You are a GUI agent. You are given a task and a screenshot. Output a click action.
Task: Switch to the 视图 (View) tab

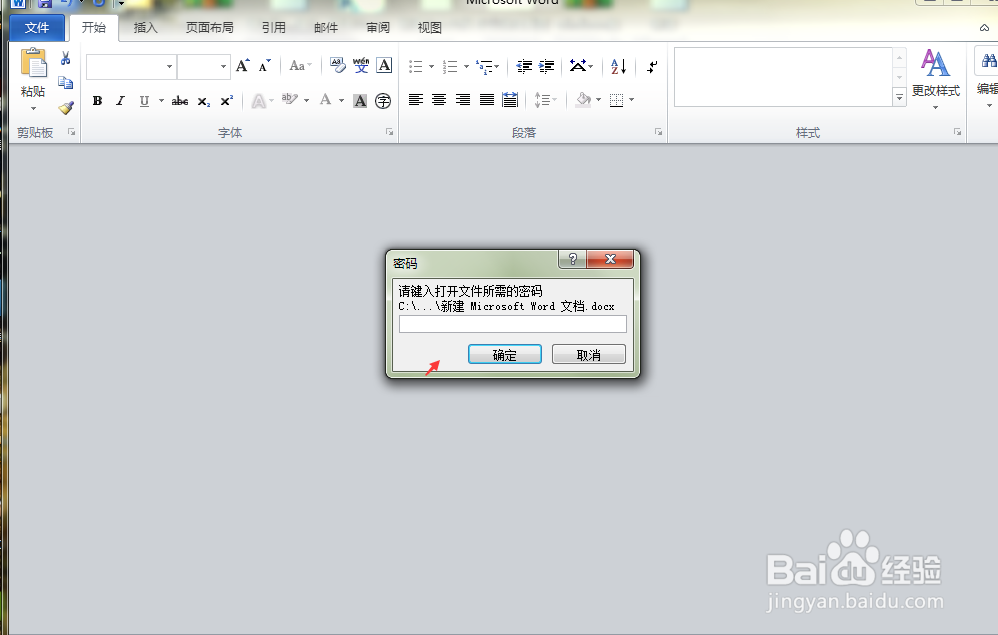pos(430,28)
